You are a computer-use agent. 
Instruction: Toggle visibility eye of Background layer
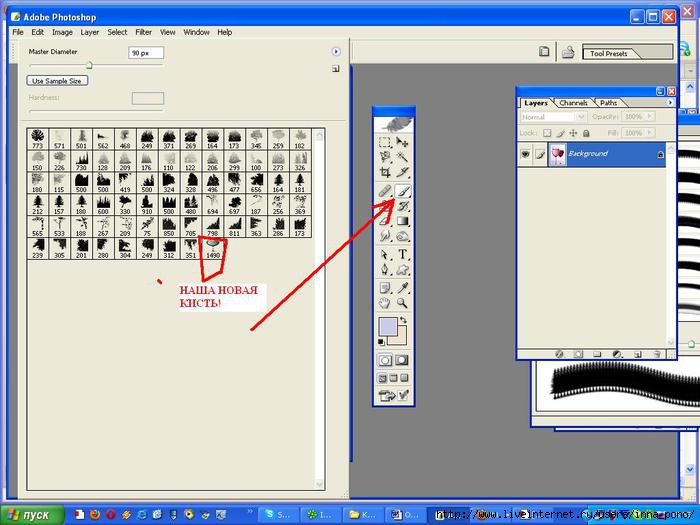525,154
